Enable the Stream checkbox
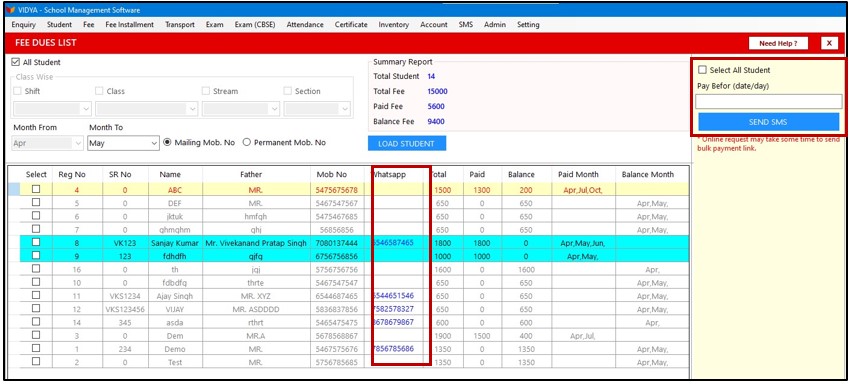 click(206, 91)
